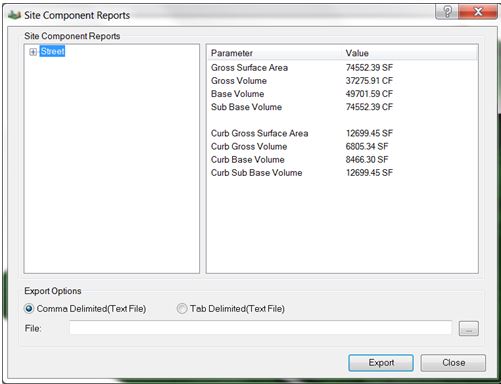This screenshot has width=501, height=384.
Task: Select the Curb Gross Volume row
Action: pos(342,146)
